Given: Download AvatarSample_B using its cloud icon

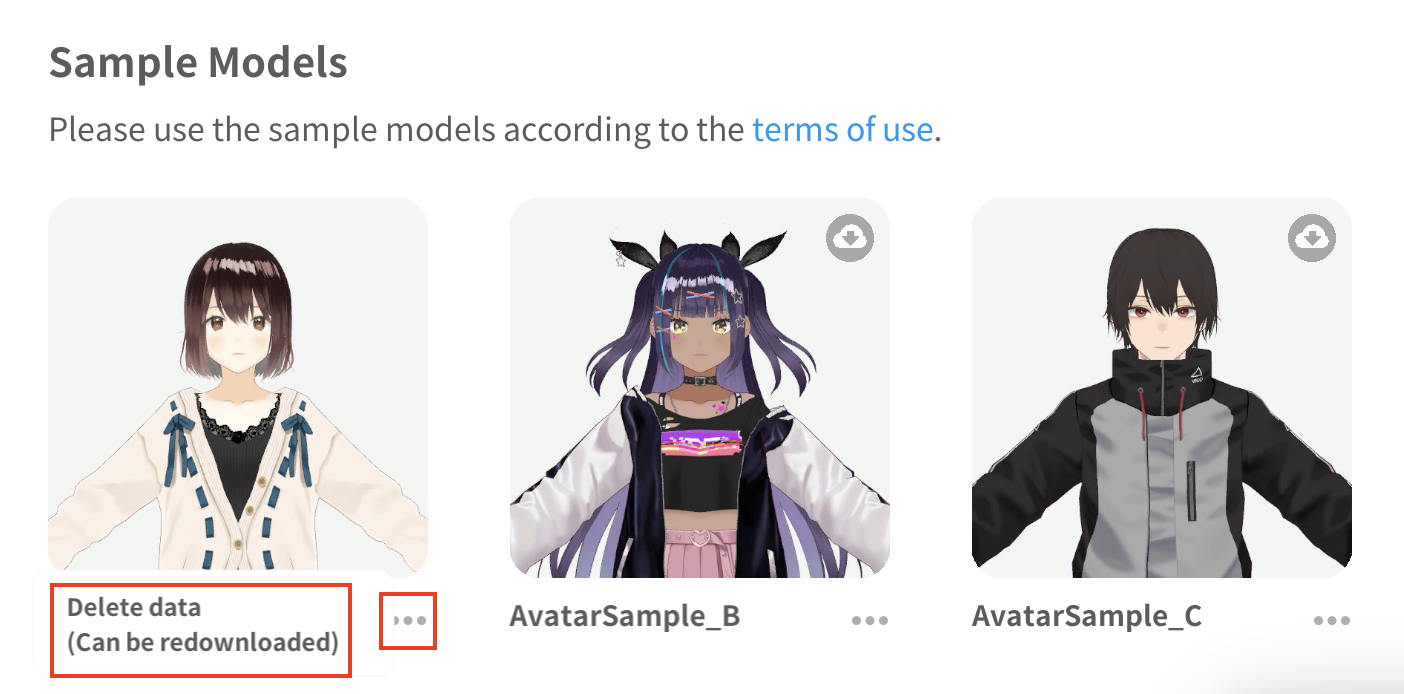Looking at the screenshot, I should coord(850,238).
